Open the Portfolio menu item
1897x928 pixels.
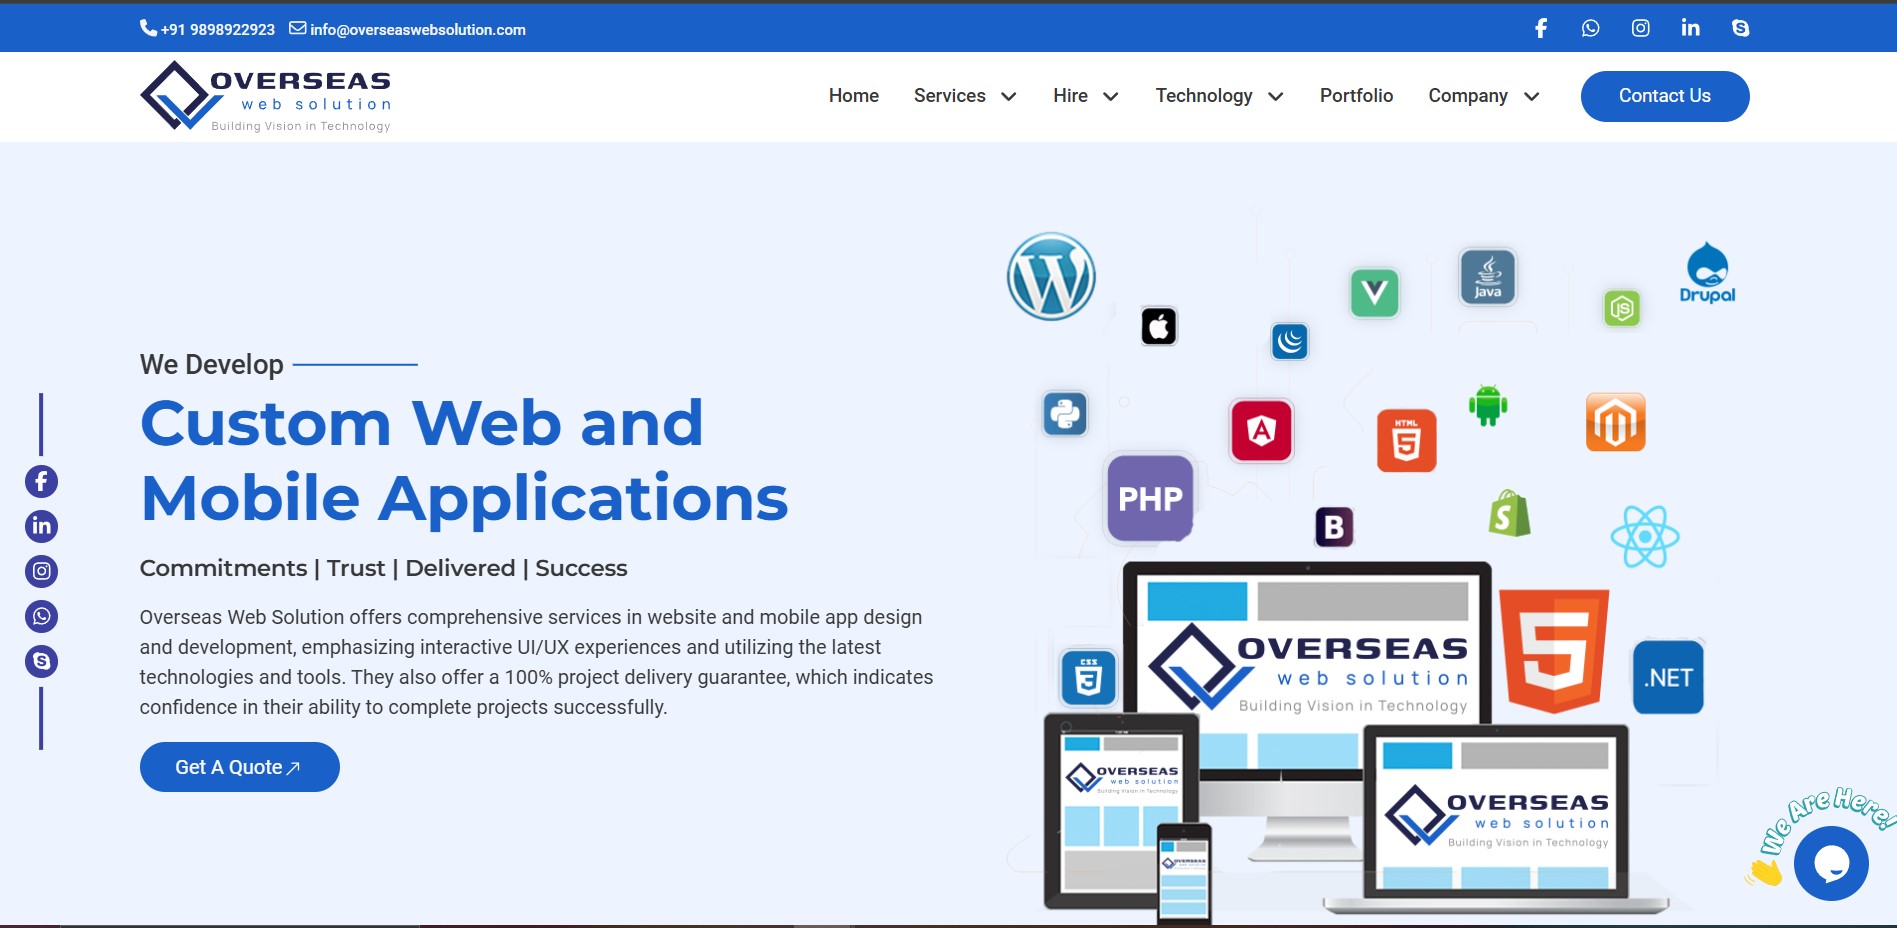(x=1356, y=95)
